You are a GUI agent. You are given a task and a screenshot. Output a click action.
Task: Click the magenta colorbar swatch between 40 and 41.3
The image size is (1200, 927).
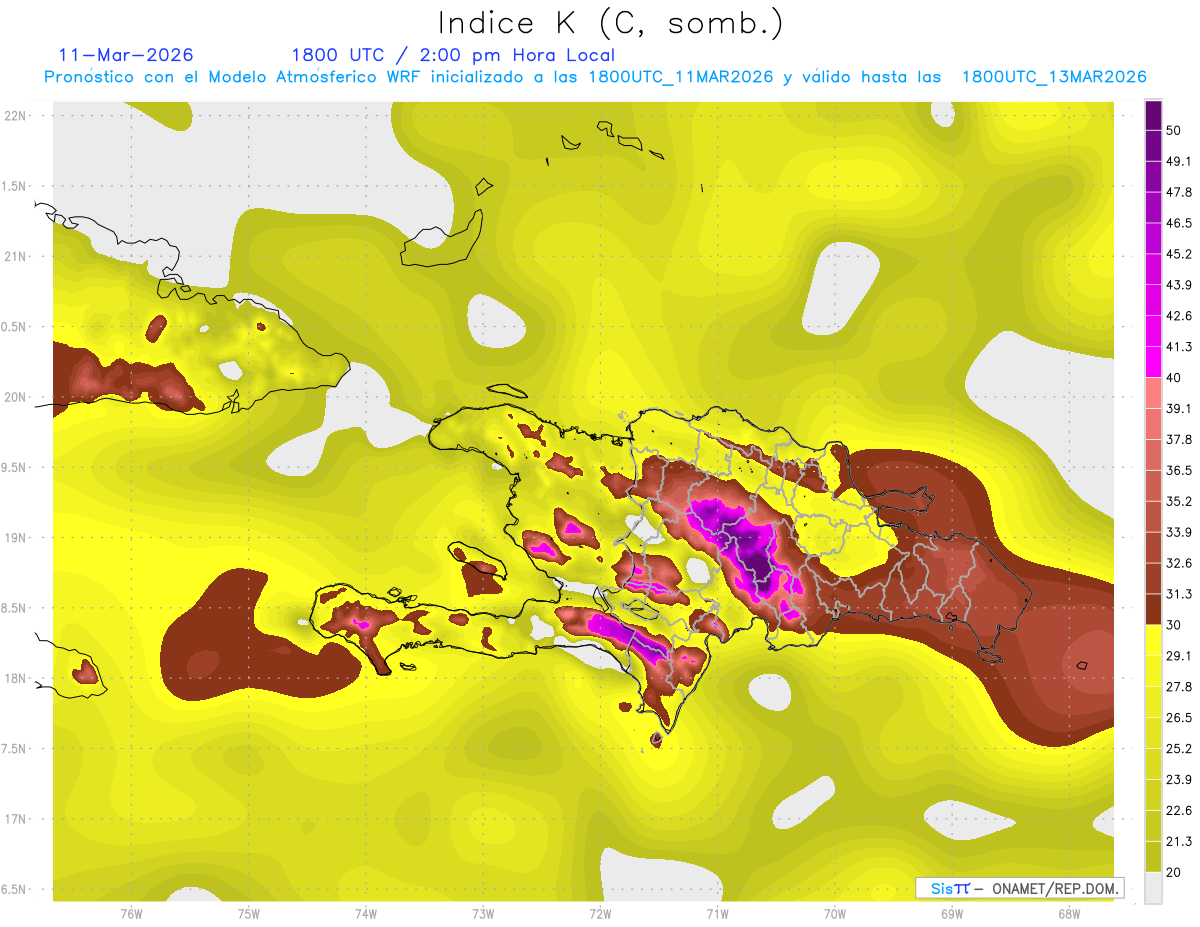[1153, 362]
